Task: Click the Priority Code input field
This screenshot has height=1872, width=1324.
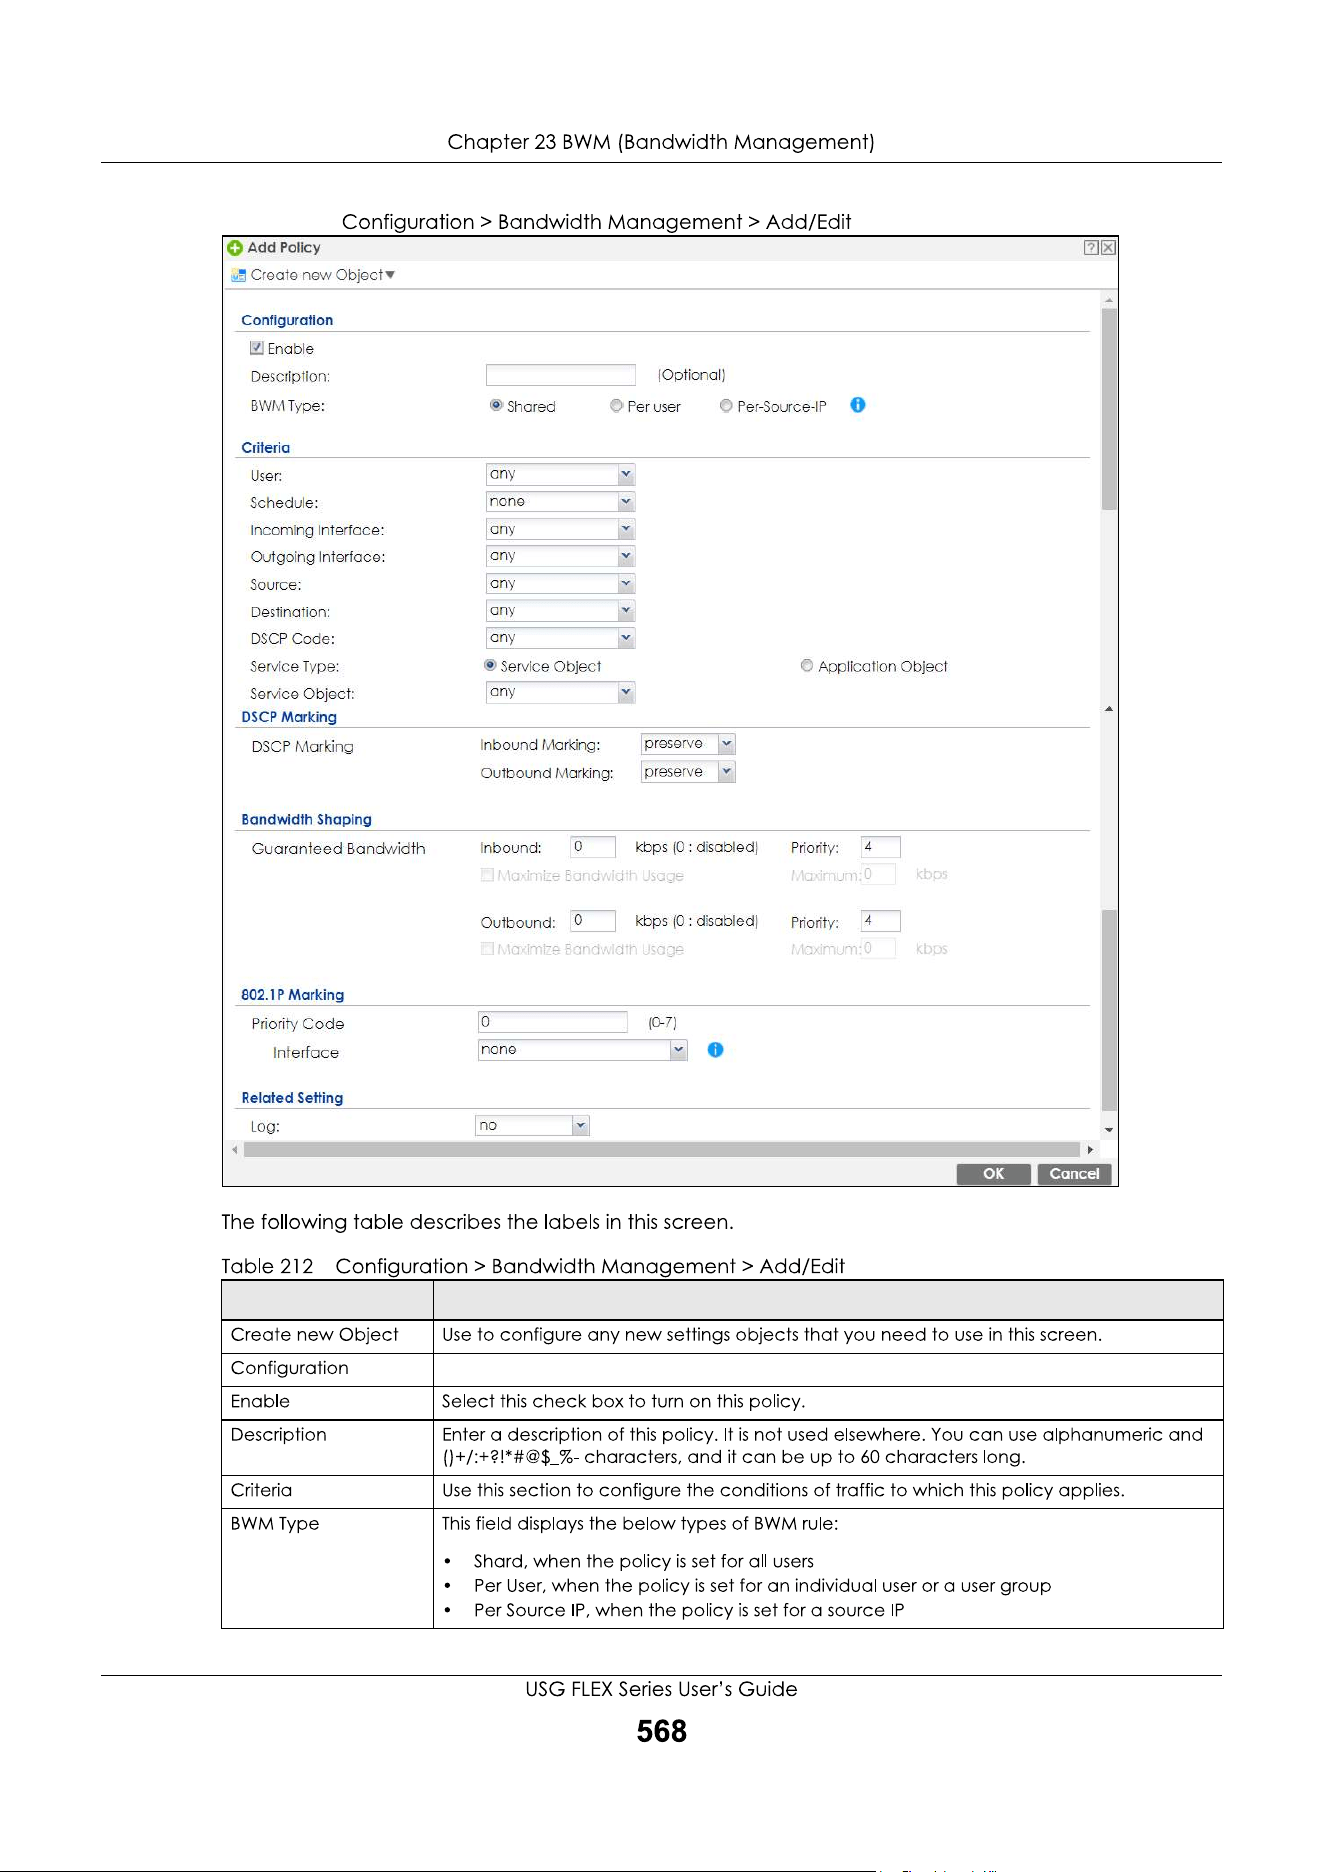Action: click(x=553, y=1022)
